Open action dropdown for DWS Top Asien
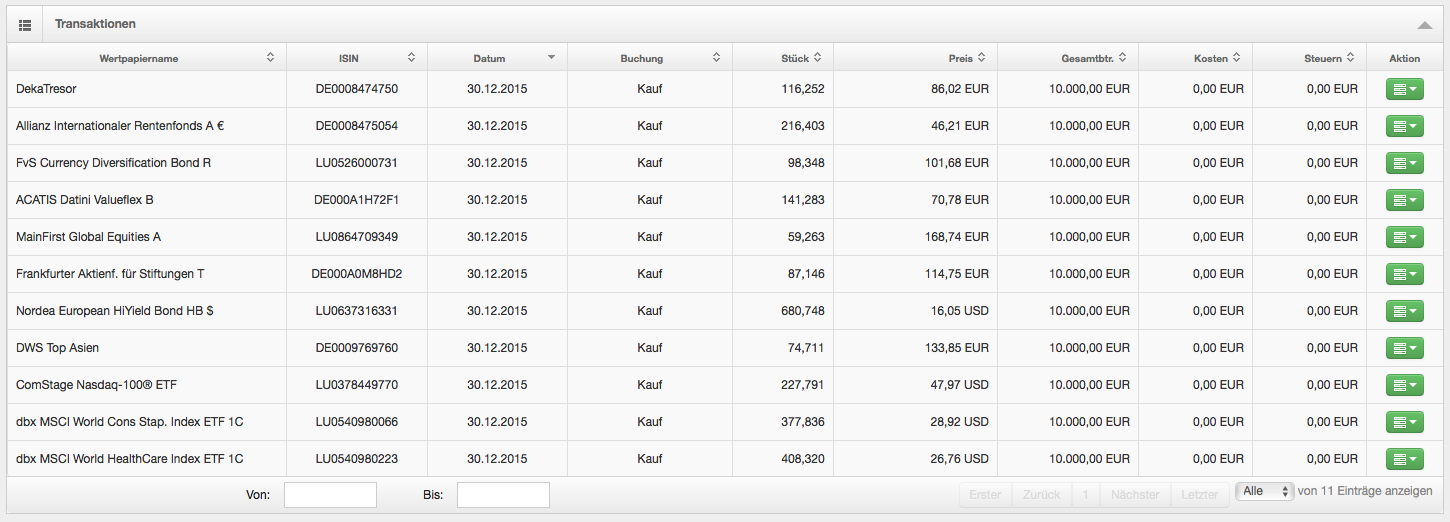 1405,348
